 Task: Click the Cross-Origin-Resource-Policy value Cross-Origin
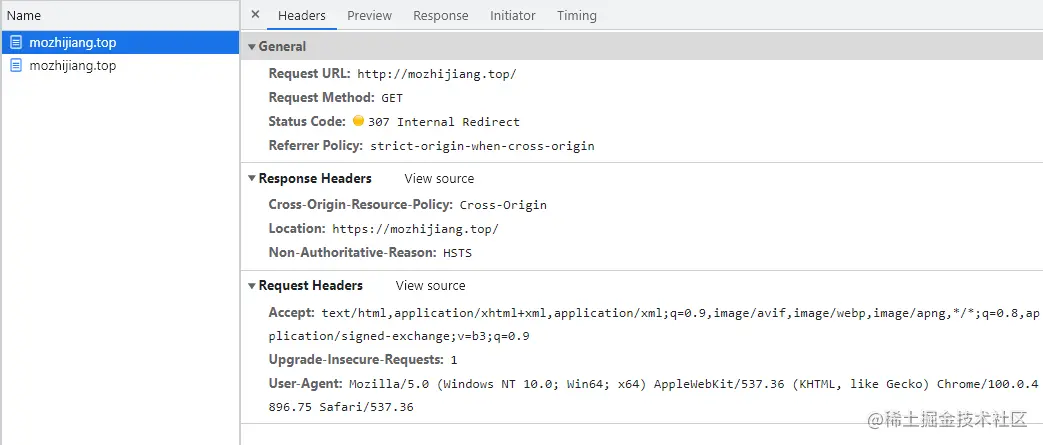[x=503, y=205]
